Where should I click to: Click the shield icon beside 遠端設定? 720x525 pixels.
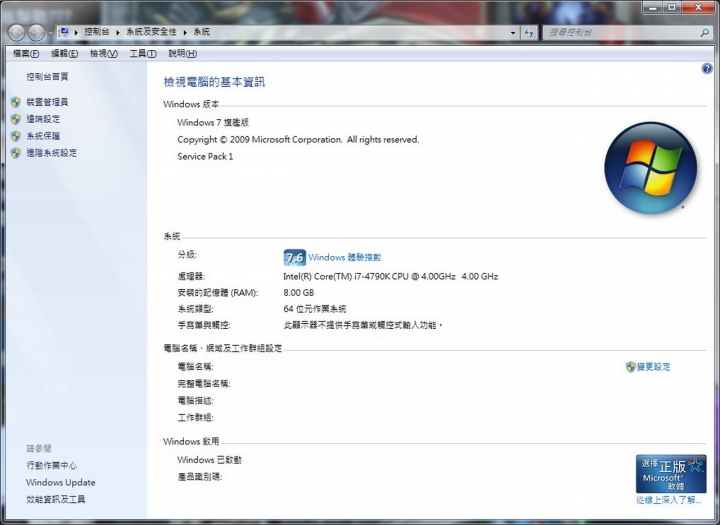[16, 119]
